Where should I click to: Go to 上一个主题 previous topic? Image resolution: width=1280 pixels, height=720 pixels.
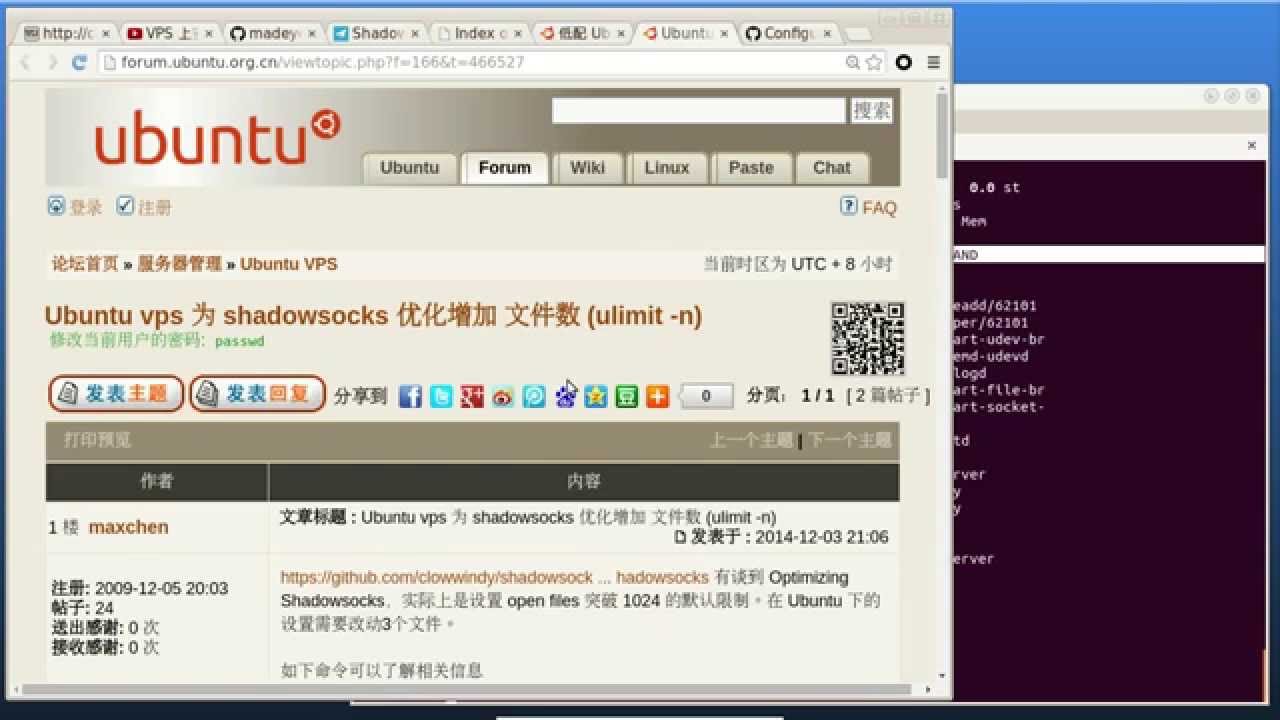pos(751,440)
